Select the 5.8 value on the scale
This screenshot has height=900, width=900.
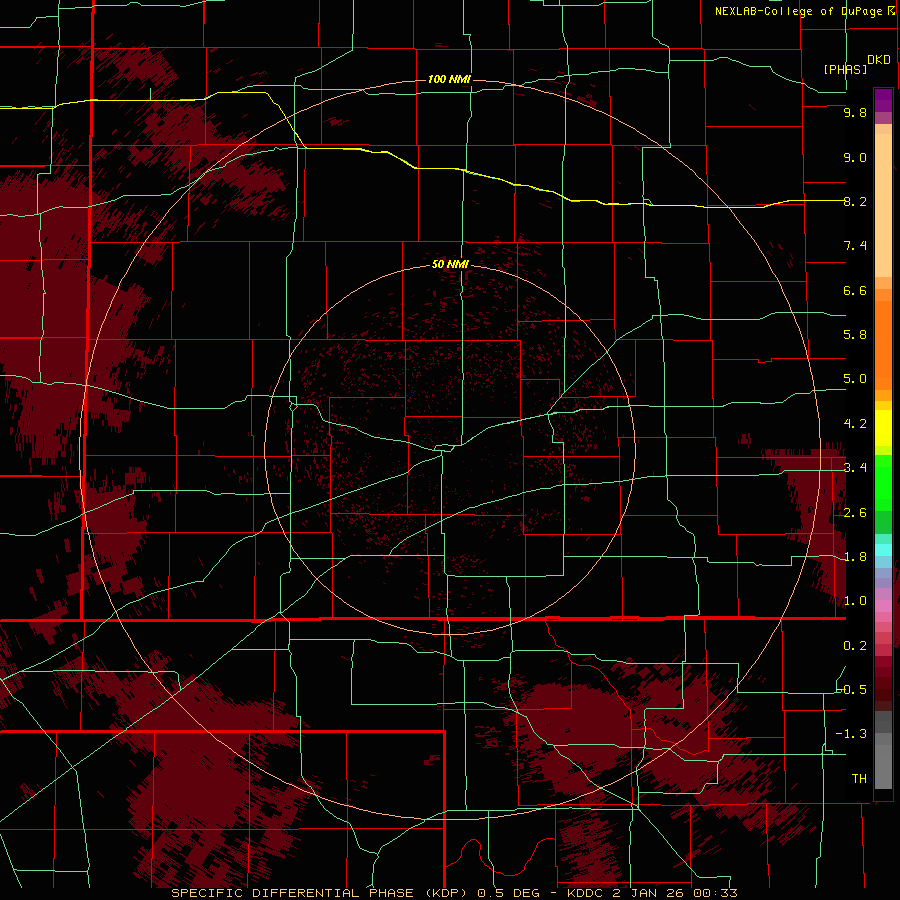click(855, 335)
